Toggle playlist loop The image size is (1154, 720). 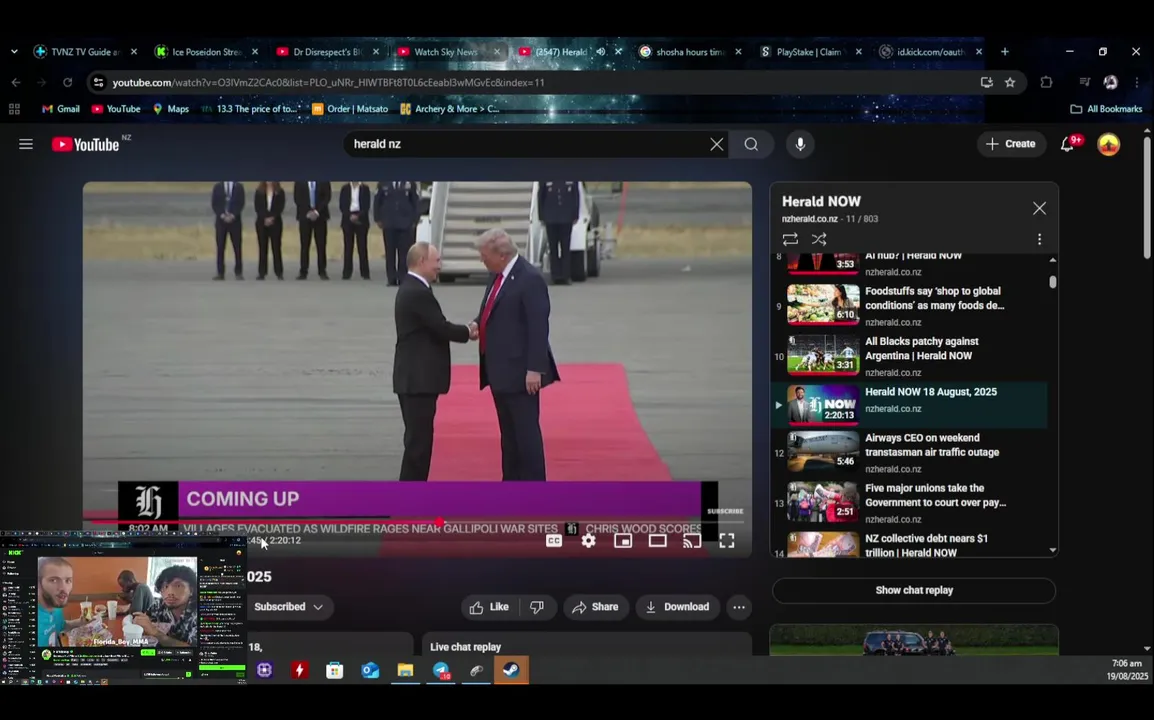pyautogui.click(x=790, y=239)
